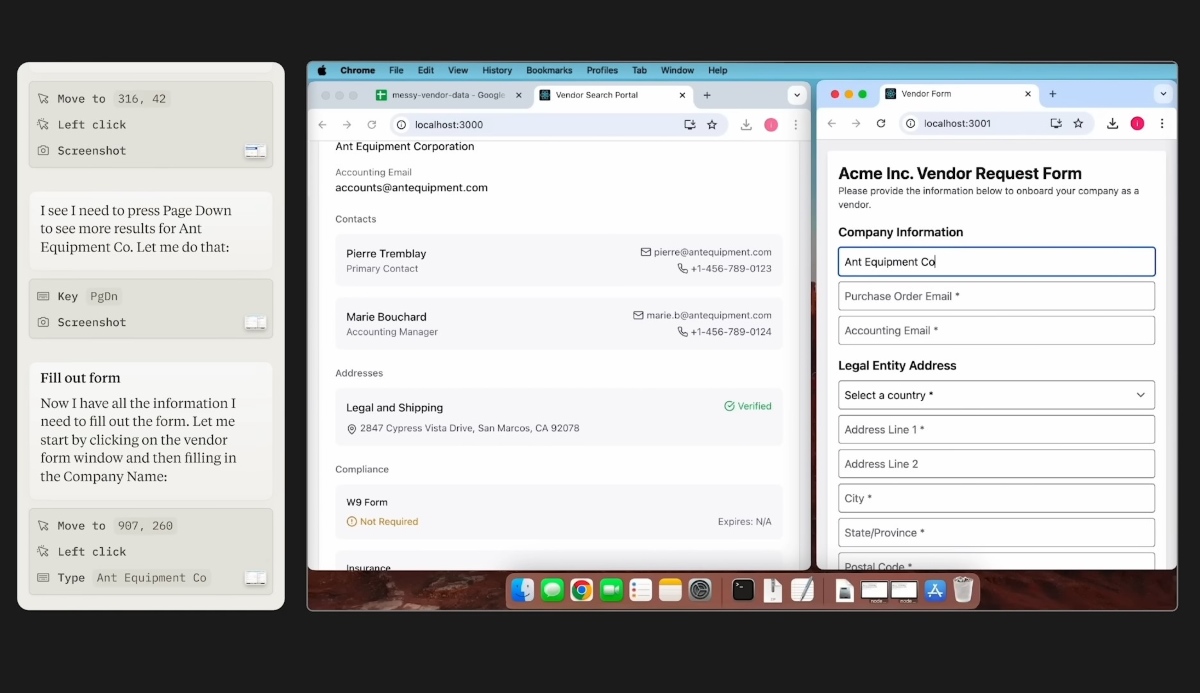The image size is (1200, 693).
Task: Click the City input field
Action: [x=996, y=498]
